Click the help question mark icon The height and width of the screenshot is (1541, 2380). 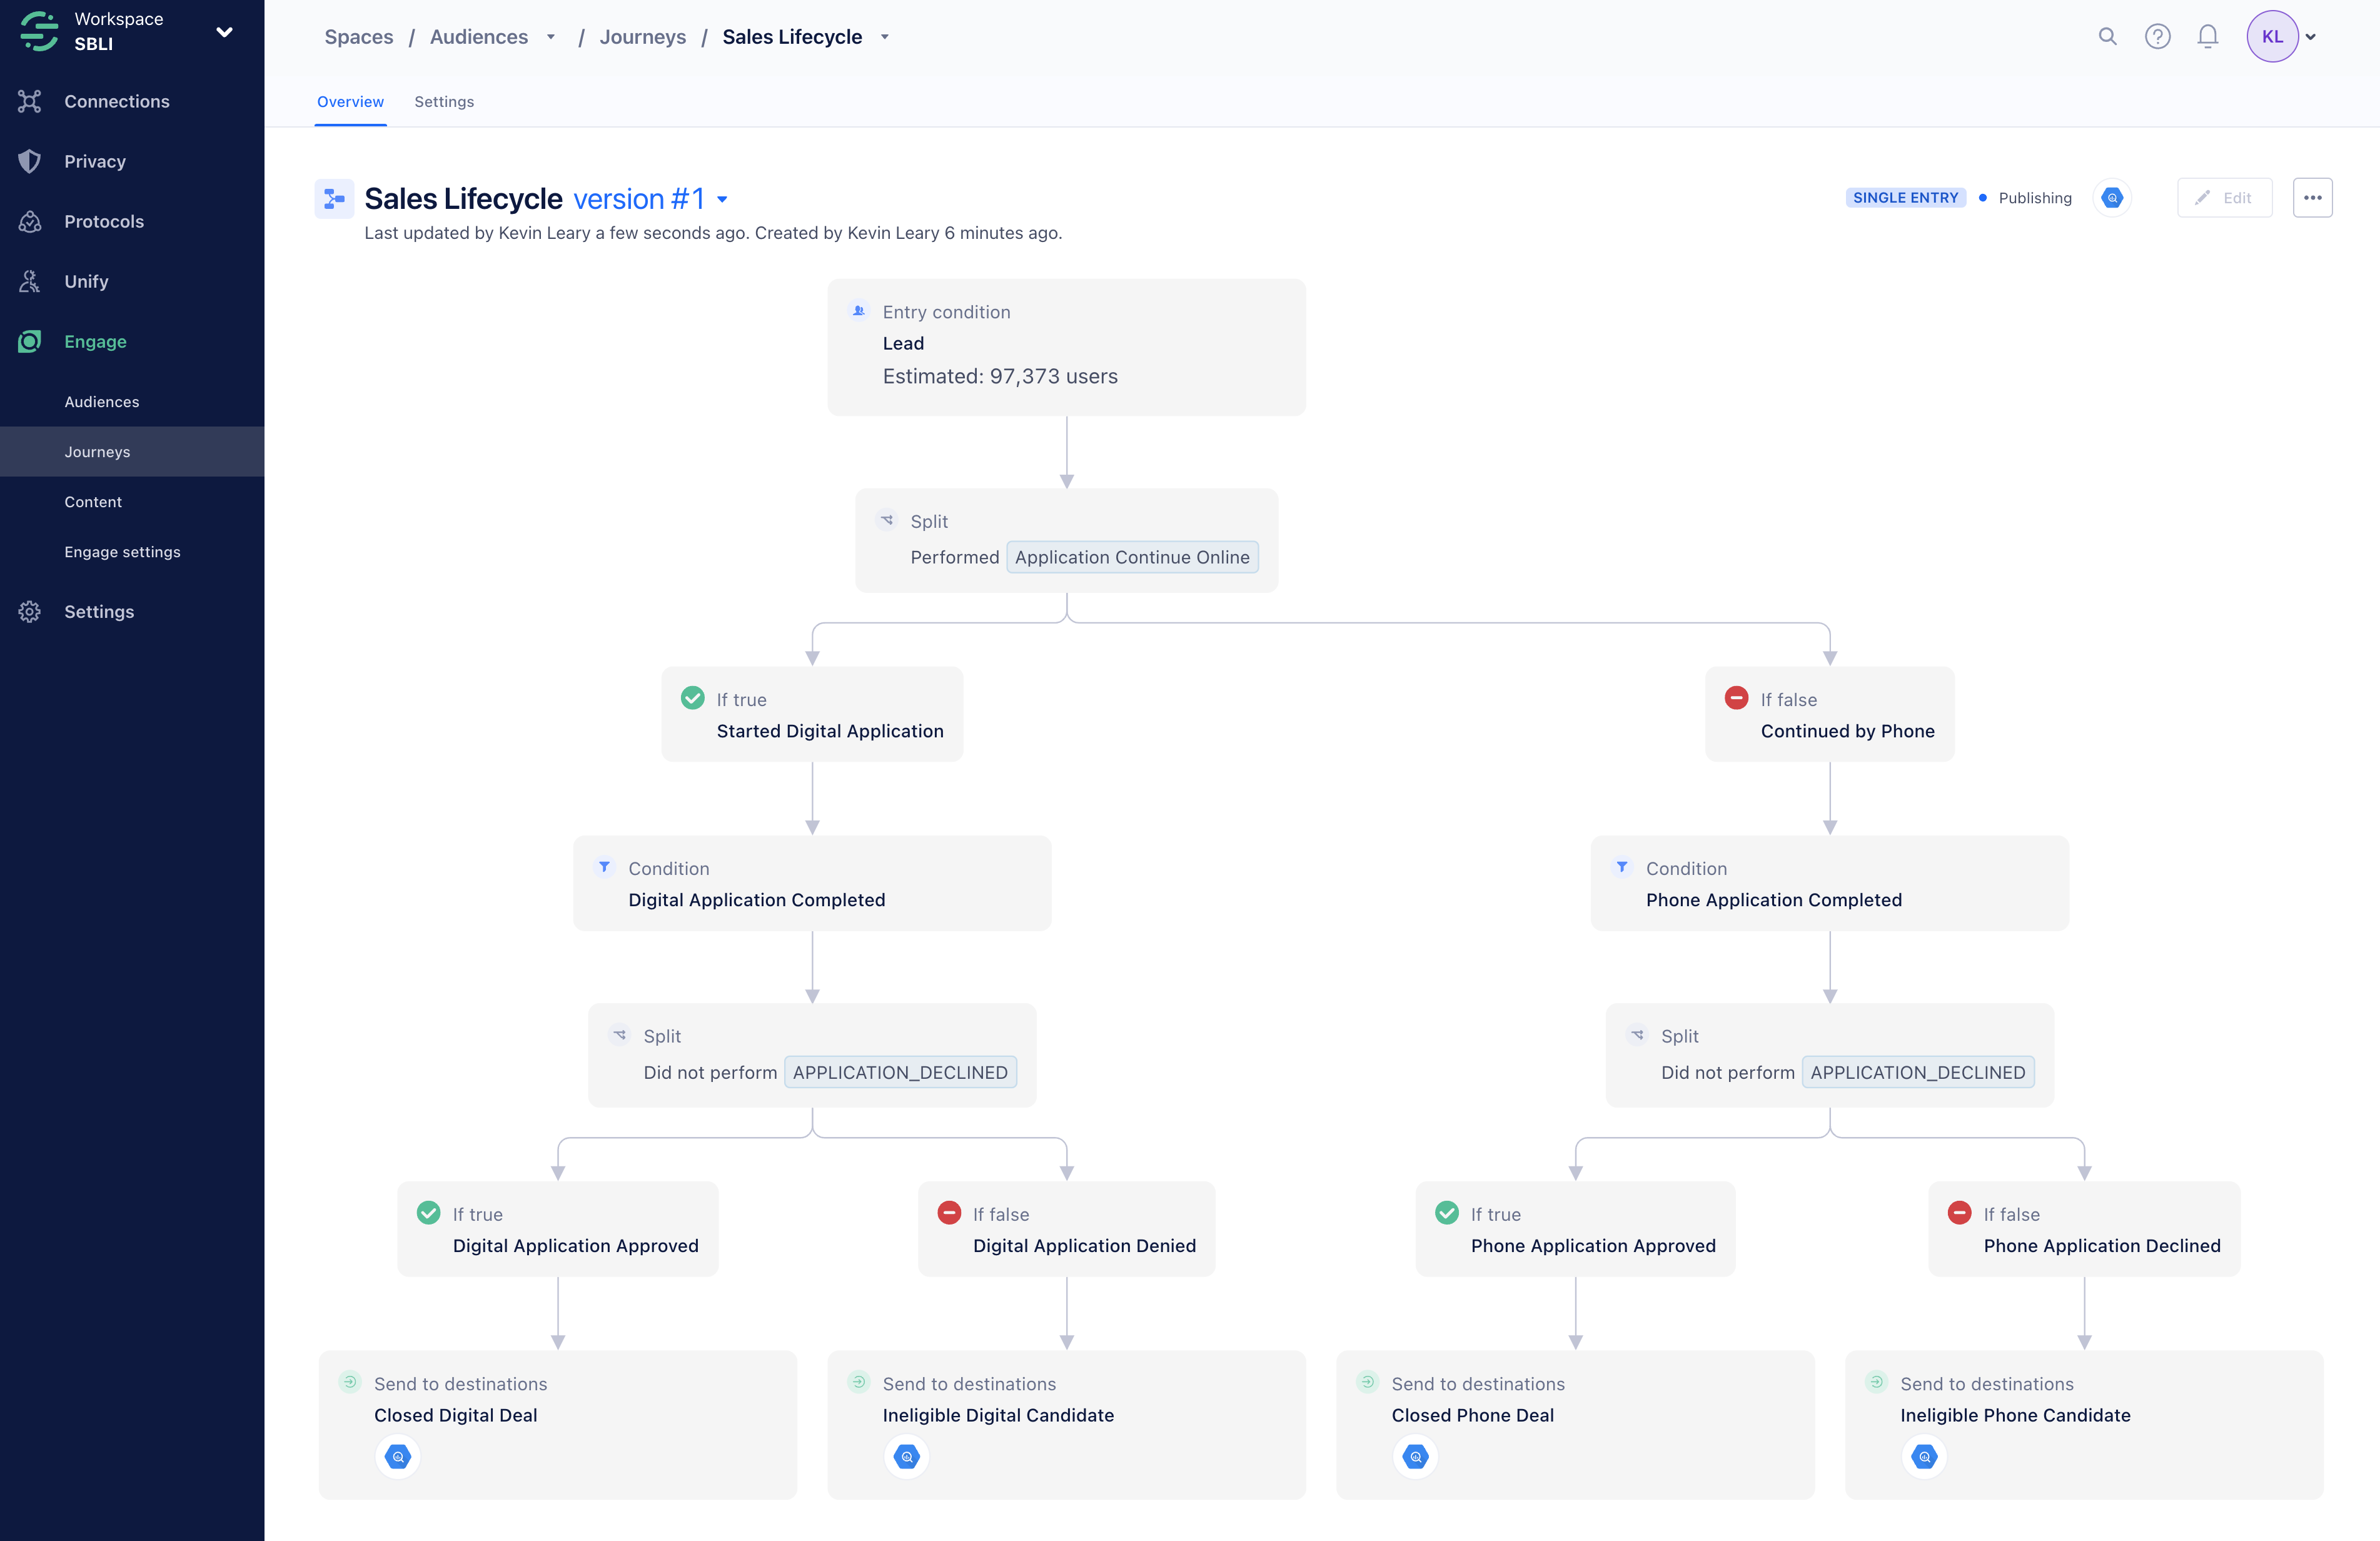pyautogui.click(x=2157, y=36)
